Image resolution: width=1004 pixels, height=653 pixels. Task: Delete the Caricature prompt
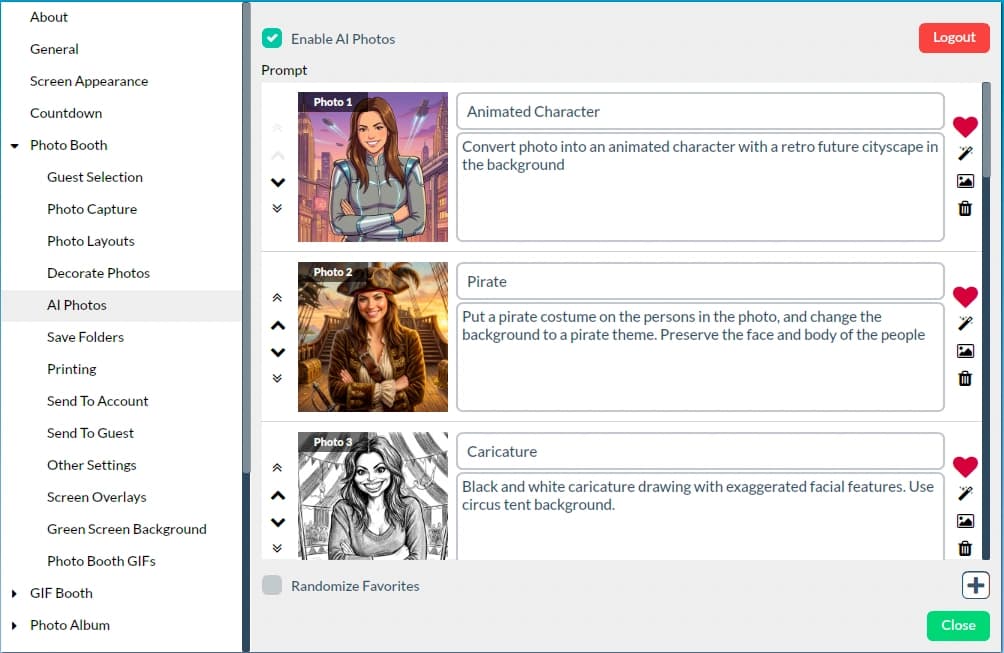pos(965,548)
